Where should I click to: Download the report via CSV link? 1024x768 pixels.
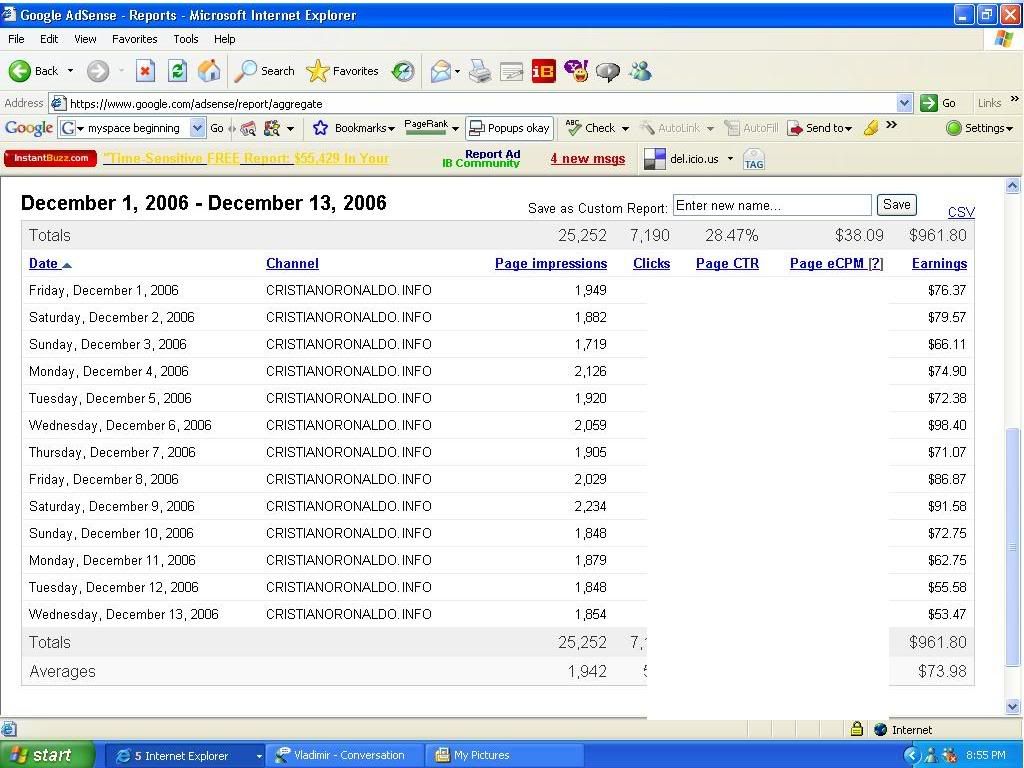tap(961, 212)
